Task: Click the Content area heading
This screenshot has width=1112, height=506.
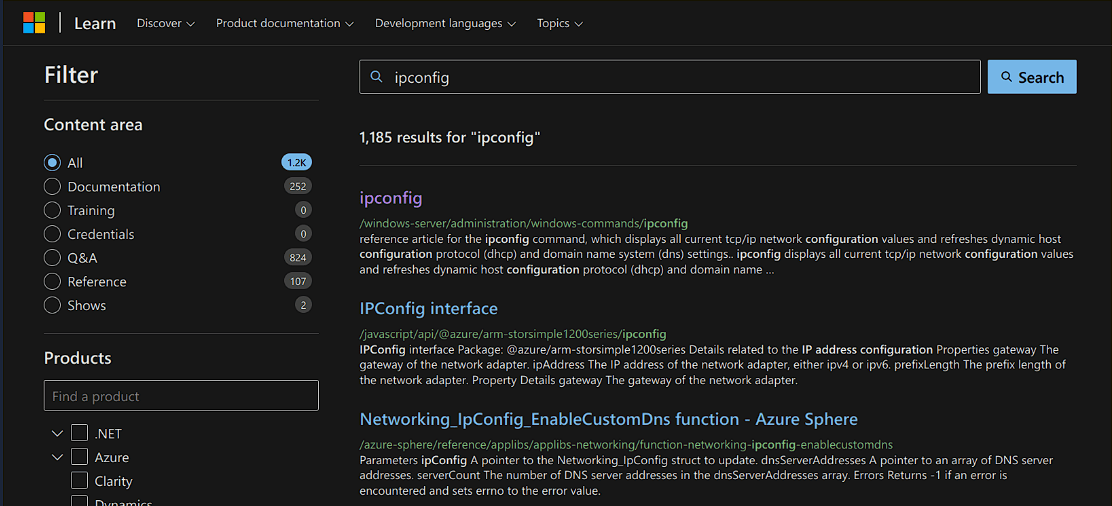Action: click(93, 125)
